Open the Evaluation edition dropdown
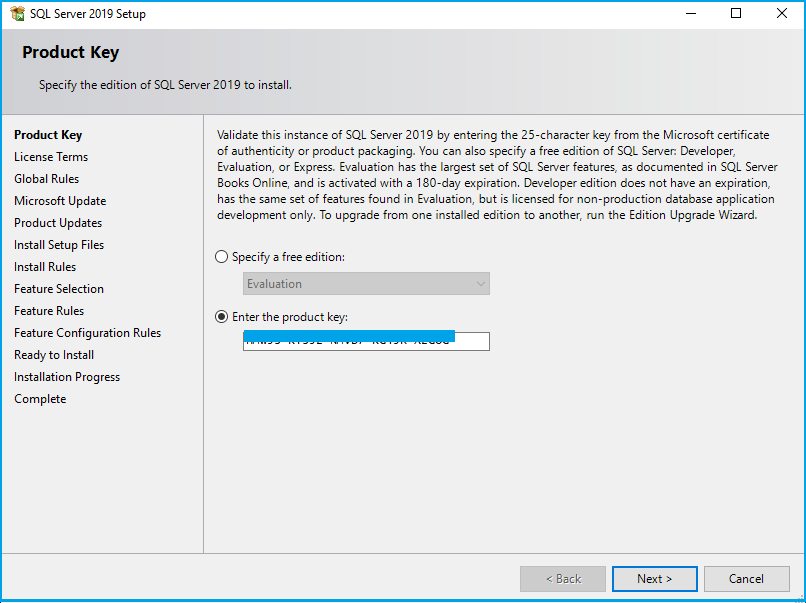Image resolution: width=806 pixels, height=603 pixels. (366, 284)
